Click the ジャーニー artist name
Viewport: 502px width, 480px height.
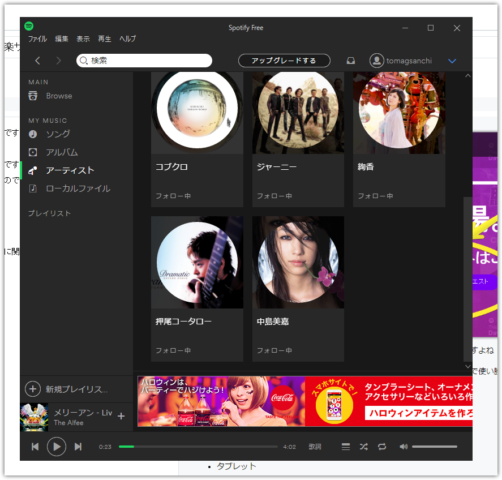276,167
